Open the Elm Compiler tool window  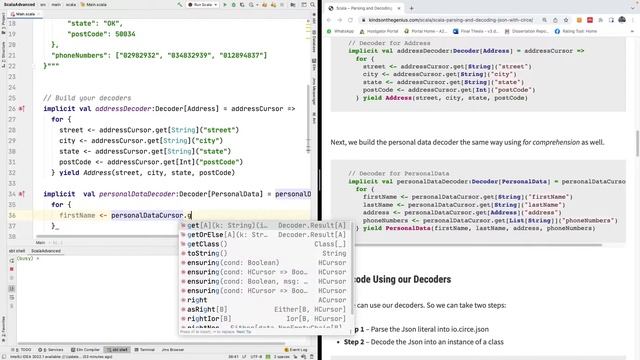point(85,350)
